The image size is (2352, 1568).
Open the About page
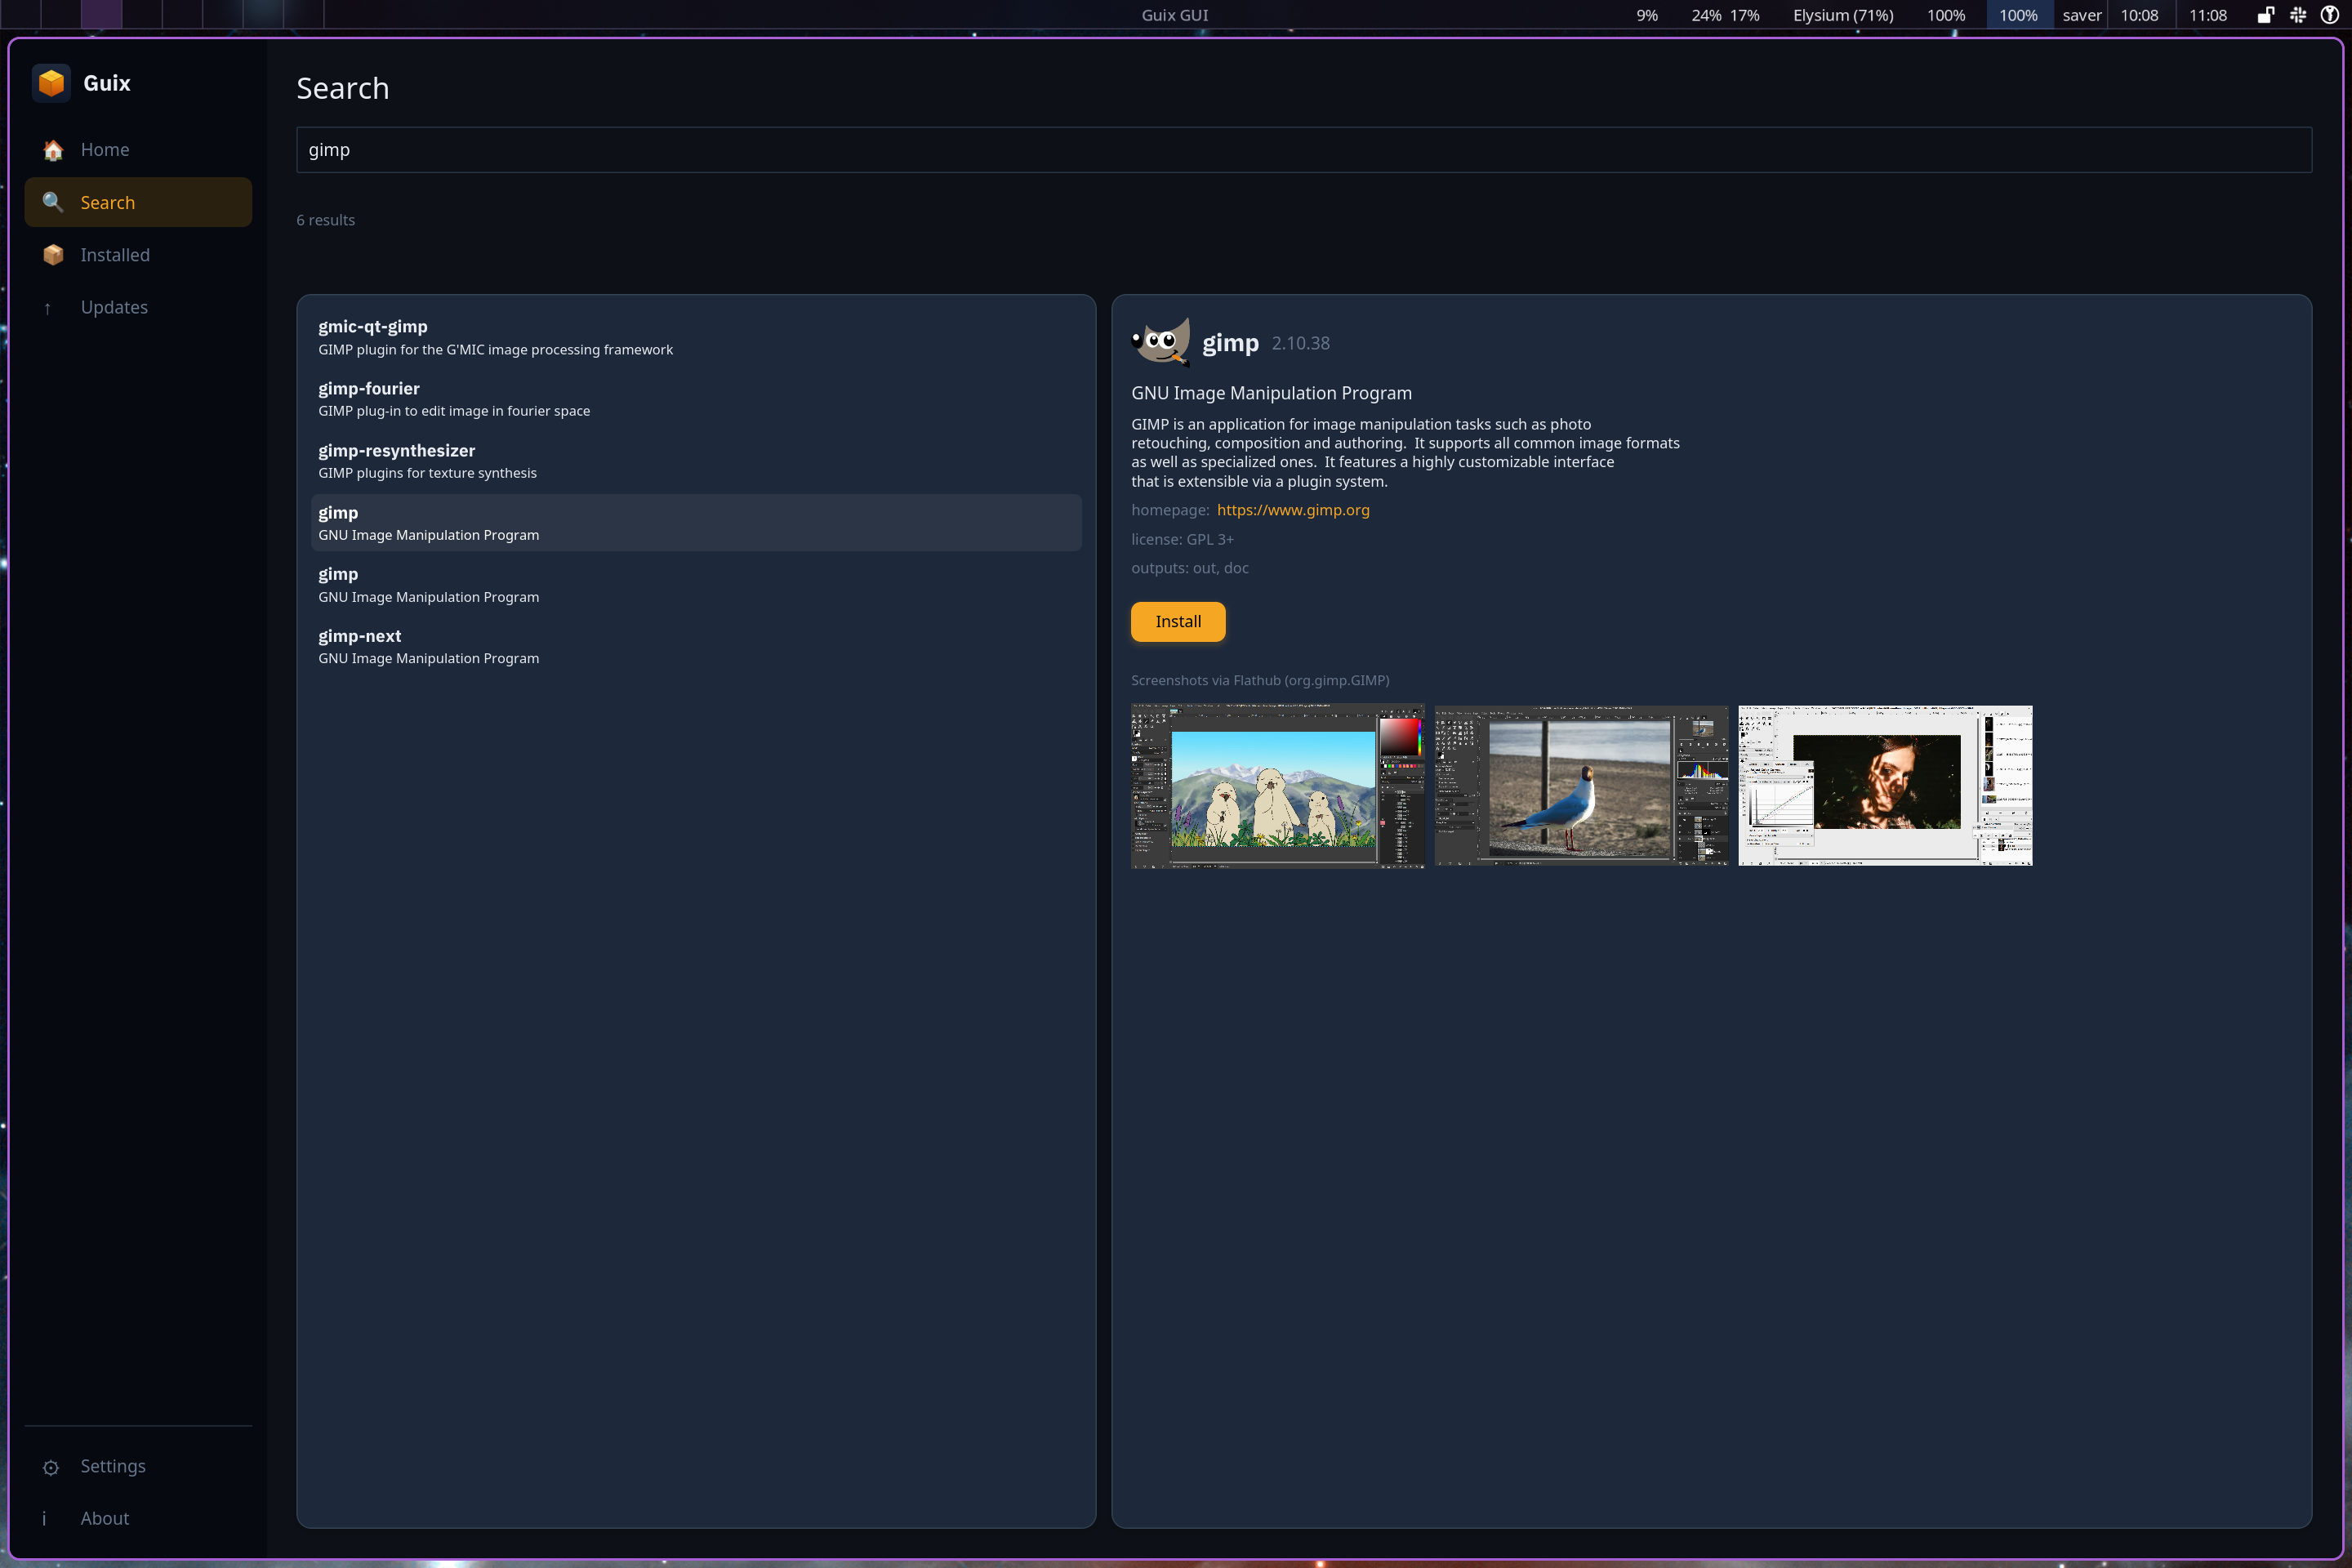pos(138,1518)
